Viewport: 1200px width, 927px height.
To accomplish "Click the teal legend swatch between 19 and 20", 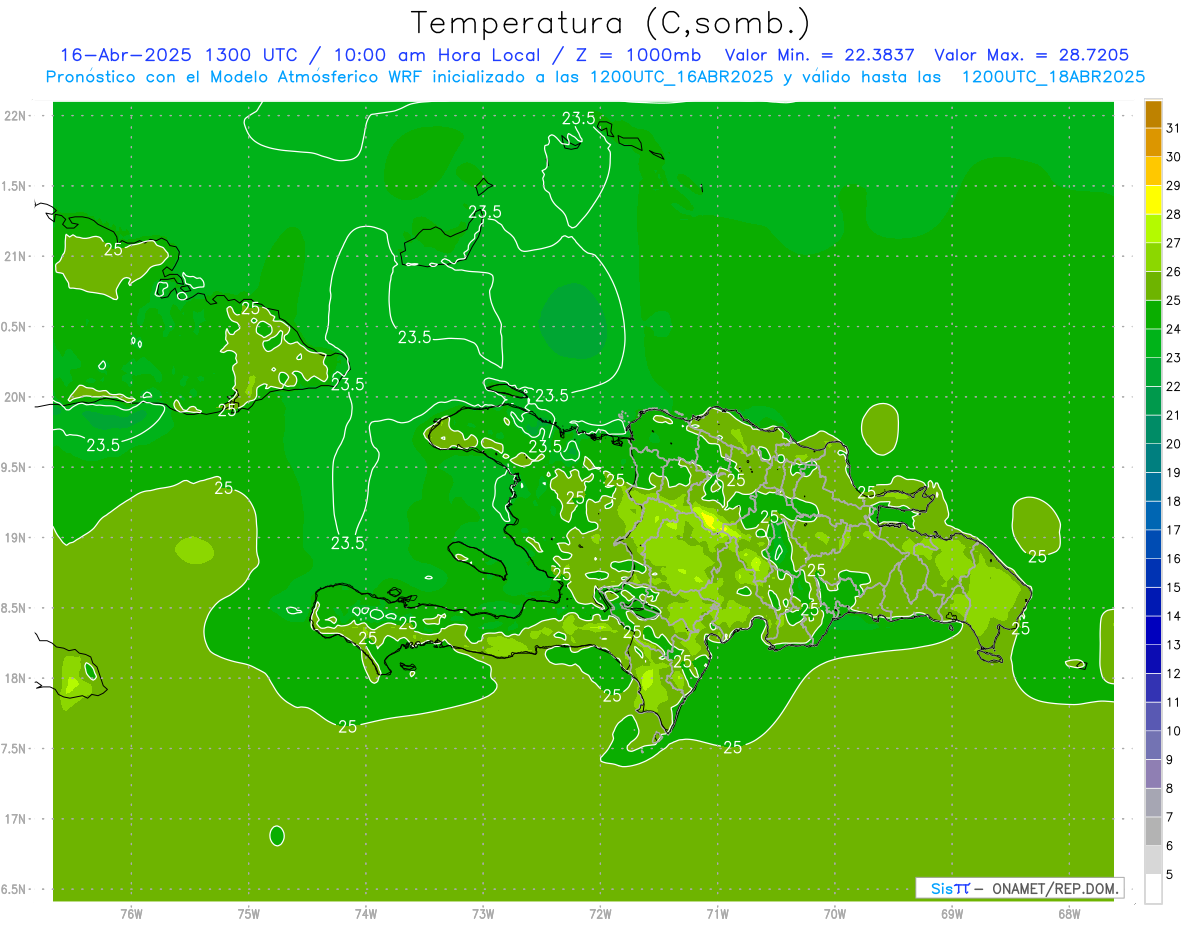I will point(1153,458).
